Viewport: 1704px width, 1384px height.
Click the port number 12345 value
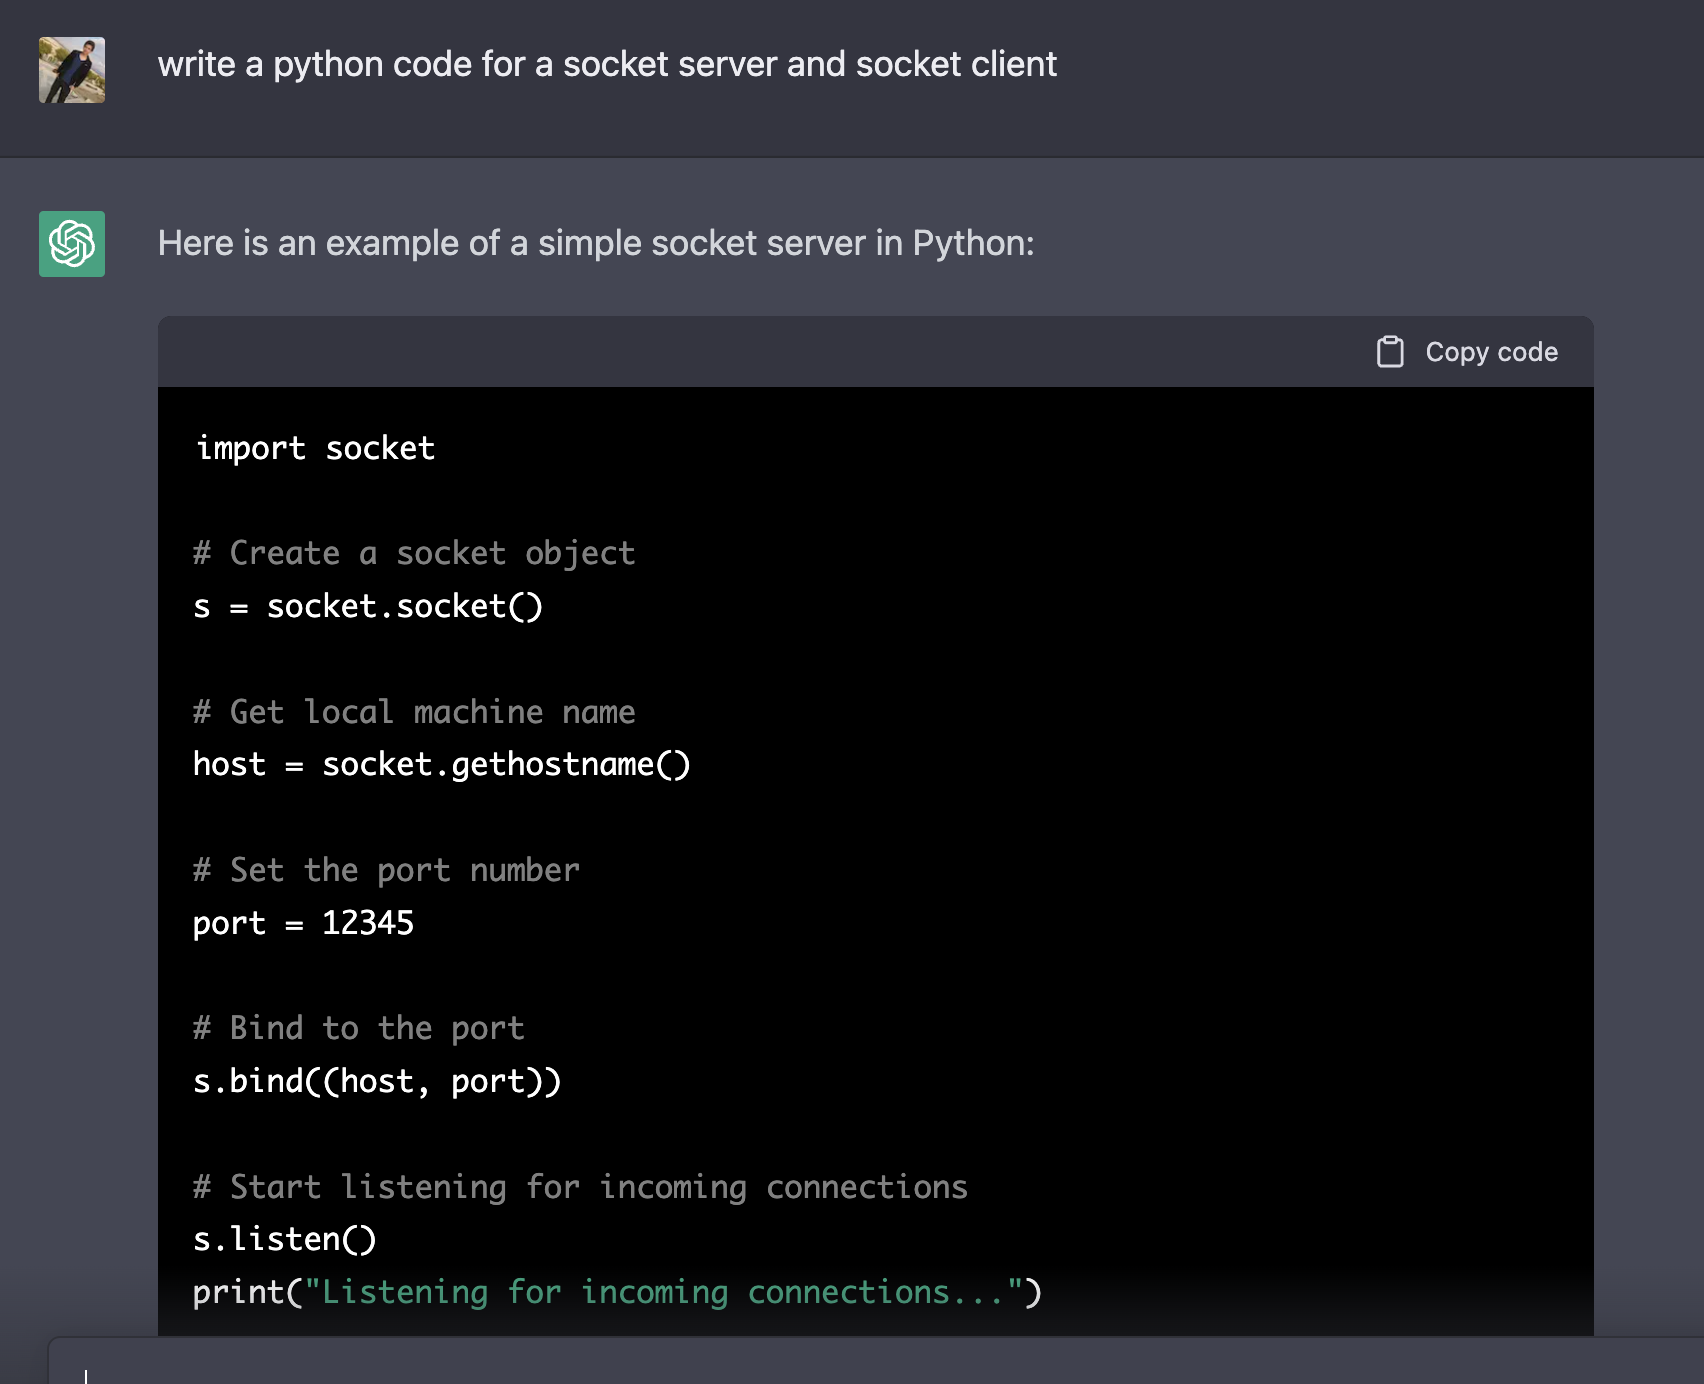click(x=367, y=923)
